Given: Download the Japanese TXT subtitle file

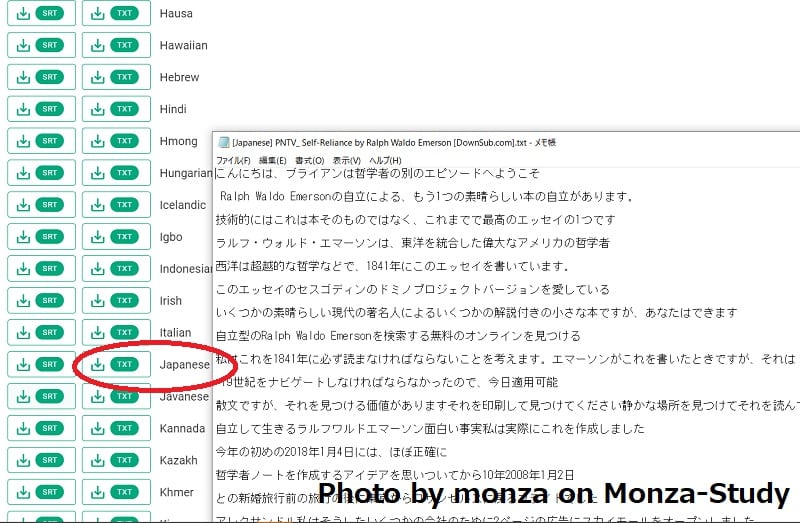Looking at the screenshot, I should pyautogui.click(x=115, y=365).
